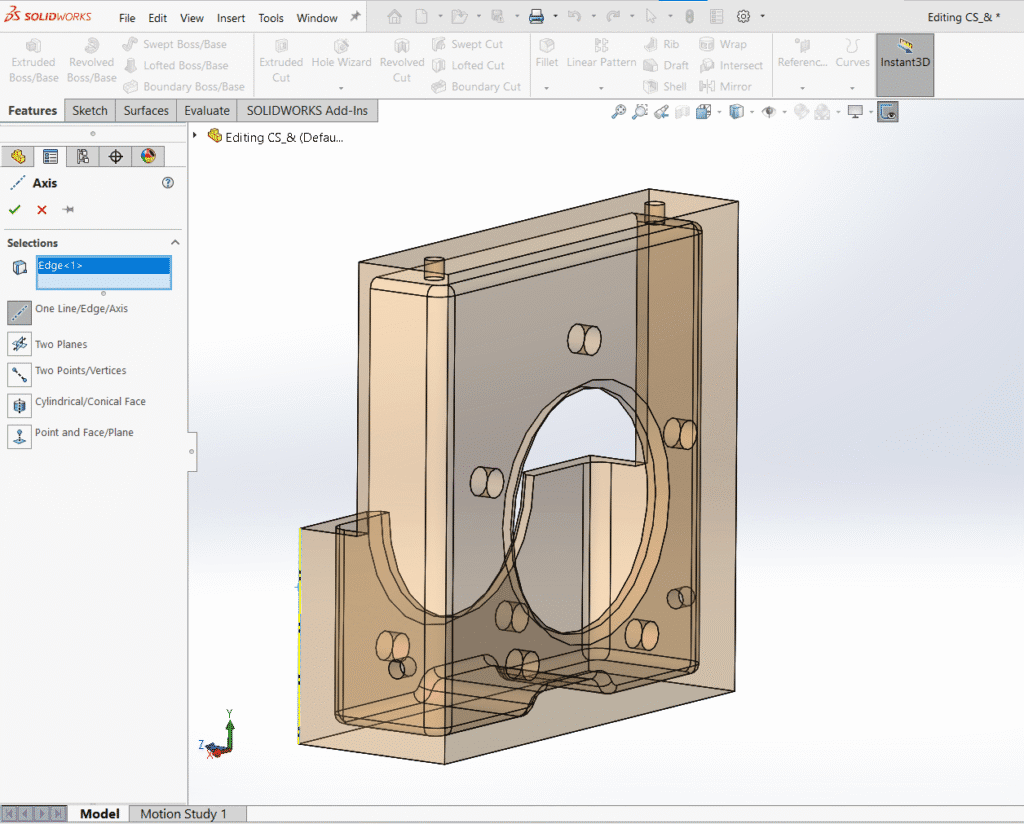Open the FeatureManager Design Tree tab icon
1024x824 pixels.
18,156
